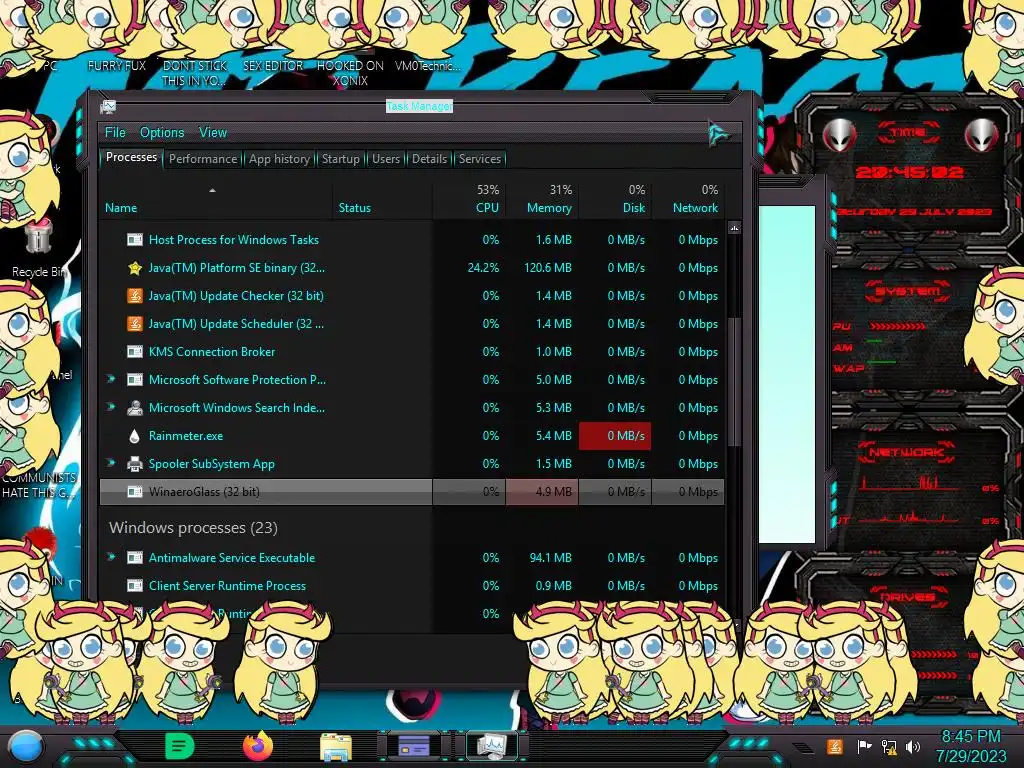Expand Microsoft Software Protection process
The width and height of the screenshot is (1024, 768).
pos(111,379)
